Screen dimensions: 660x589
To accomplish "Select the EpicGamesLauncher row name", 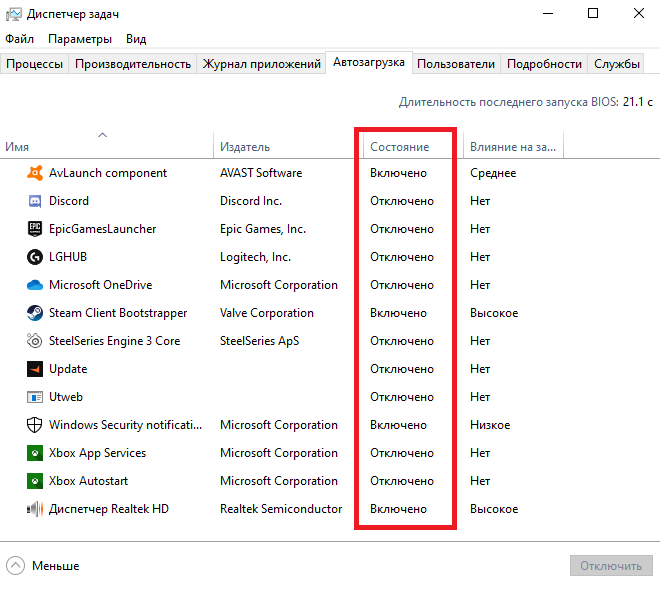I will pyautogui.click(x=102, y=229).
